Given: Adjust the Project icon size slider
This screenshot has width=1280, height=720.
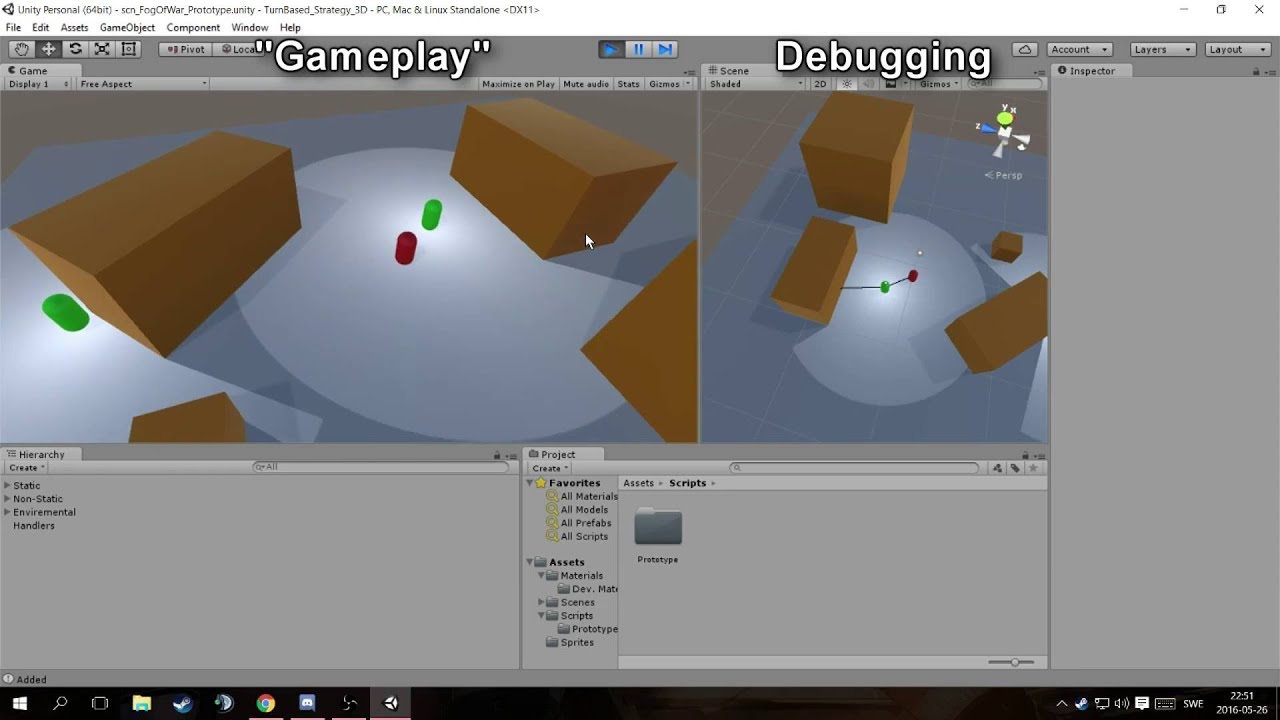Looking at the screenshot, I should pyautogui.click(x=1013, y=662).
